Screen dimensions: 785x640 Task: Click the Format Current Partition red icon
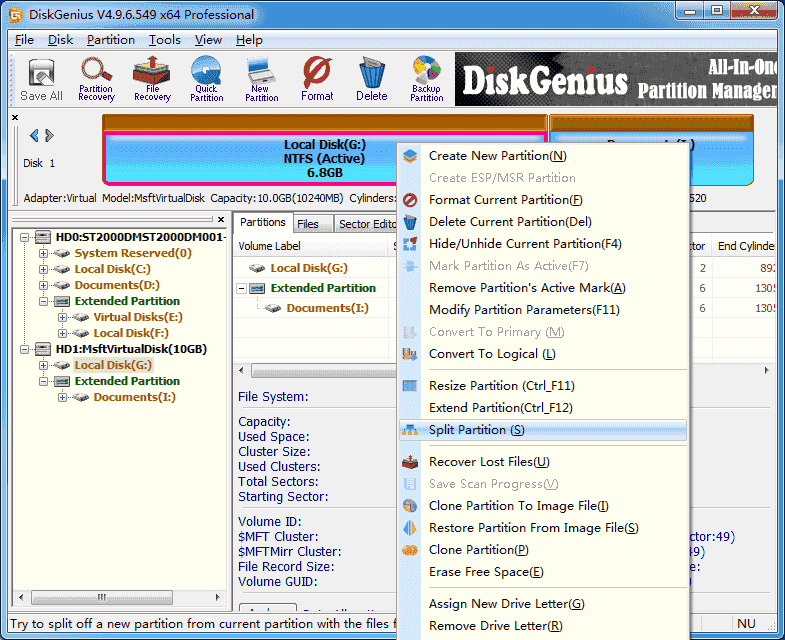coord(410,200)
